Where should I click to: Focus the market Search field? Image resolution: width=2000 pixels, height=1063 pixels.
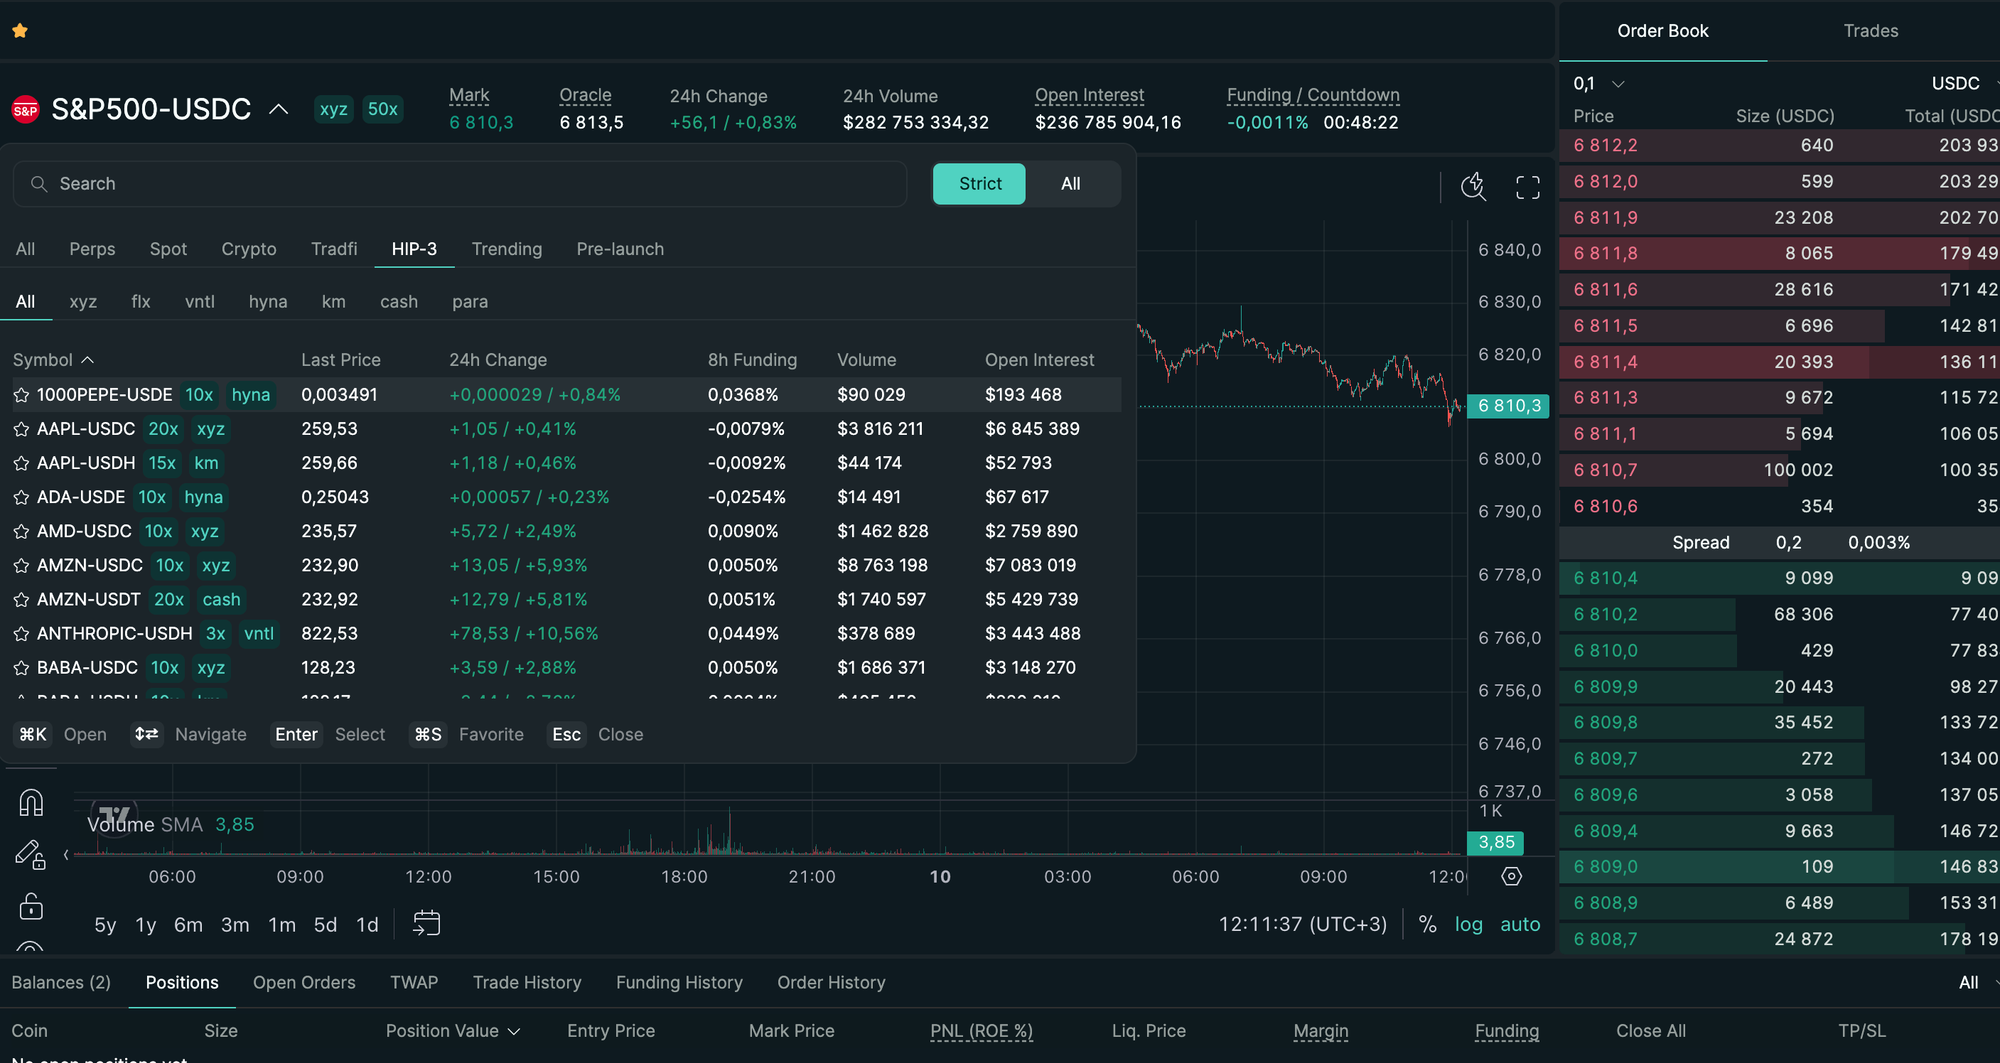tap(460, 184)
